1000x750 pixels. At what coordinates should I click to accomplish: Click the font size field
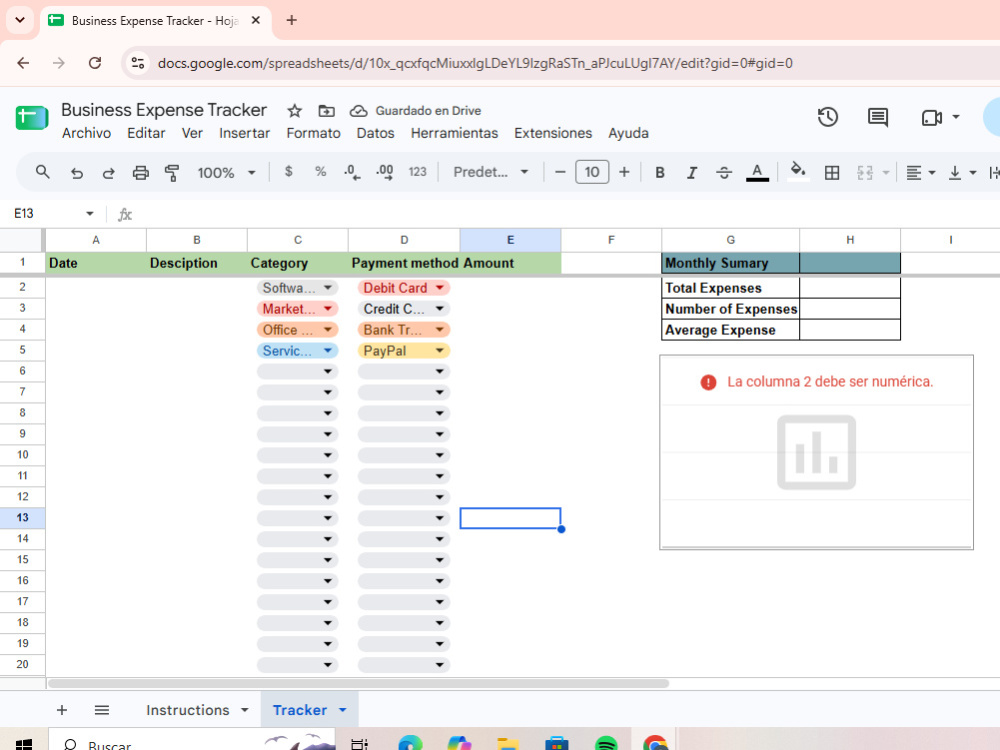click(x=592, y=172)
